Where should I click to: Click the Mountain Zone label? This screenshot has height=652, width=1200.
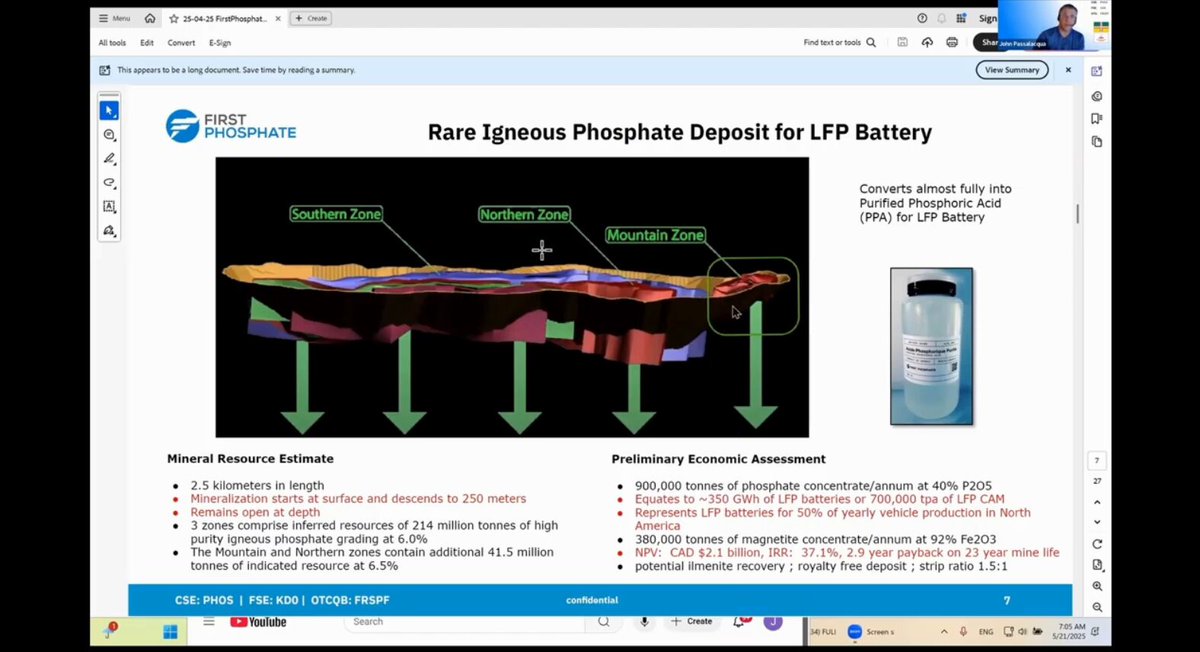pyautogui.click(x=656, y=235)
